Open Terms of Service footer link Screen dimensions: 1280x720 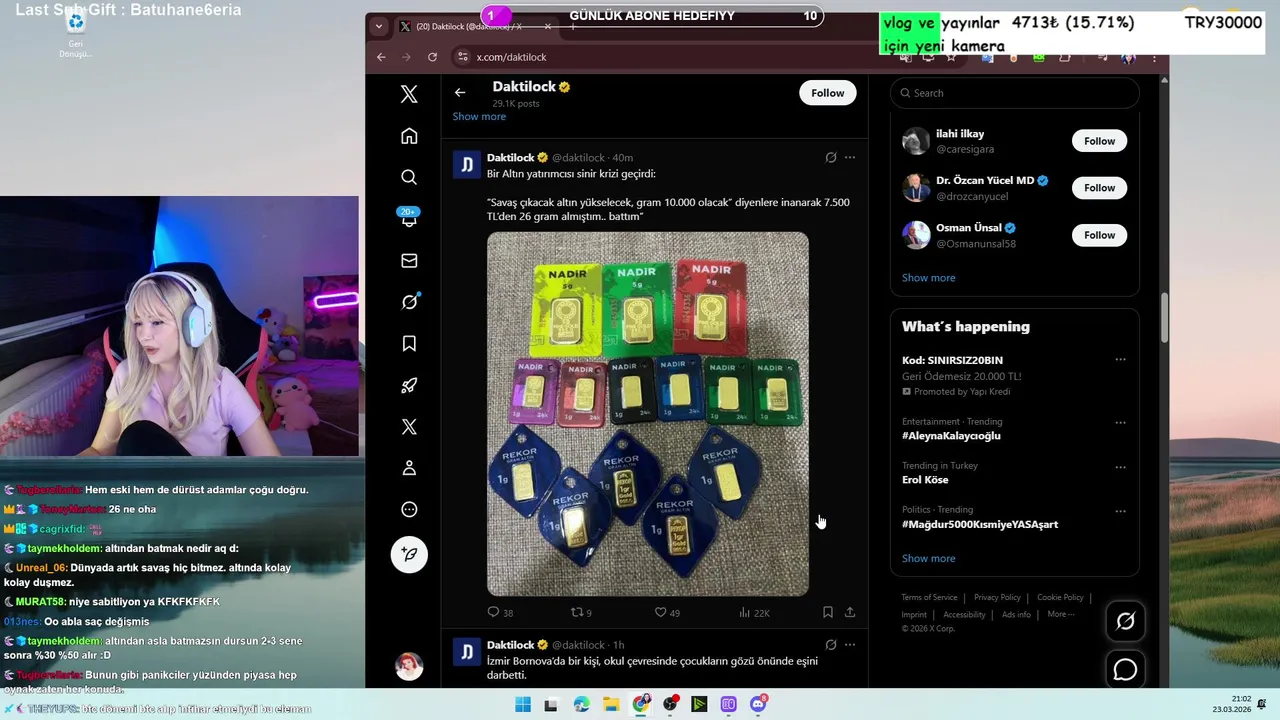(929, 598)
